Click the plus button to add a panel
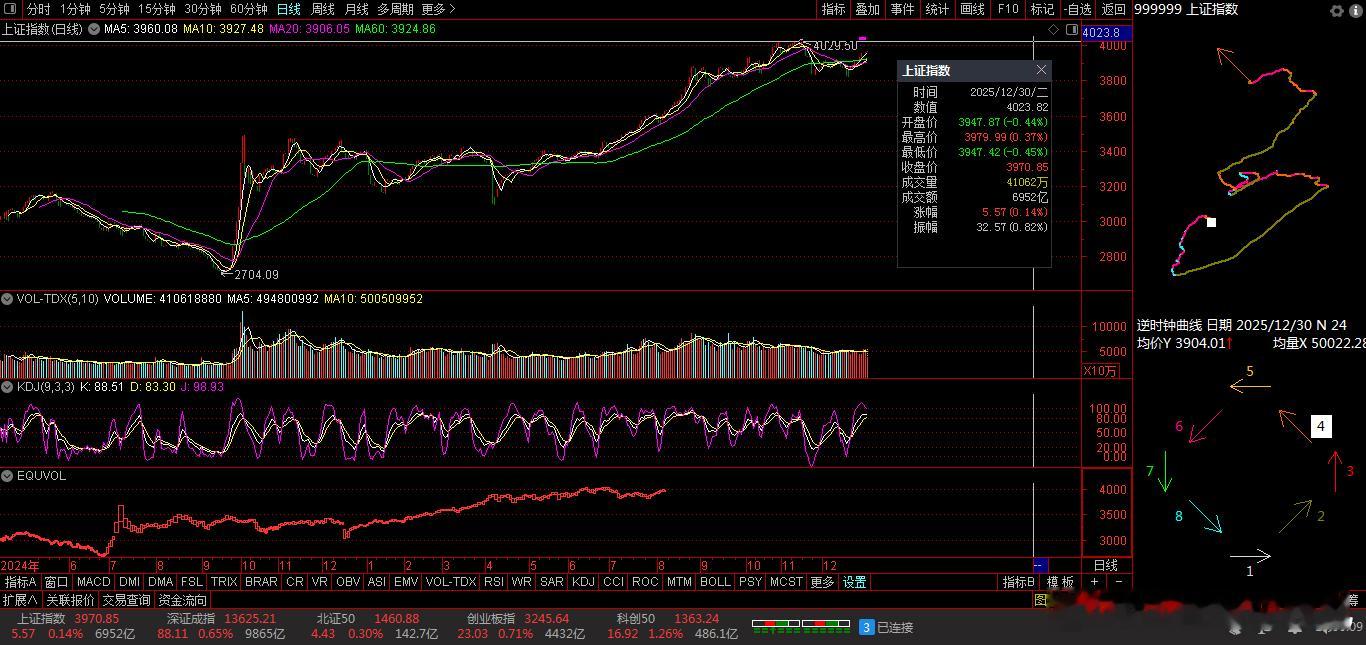The width and height of the screenshot is (1366, 645). [1094, 582]
